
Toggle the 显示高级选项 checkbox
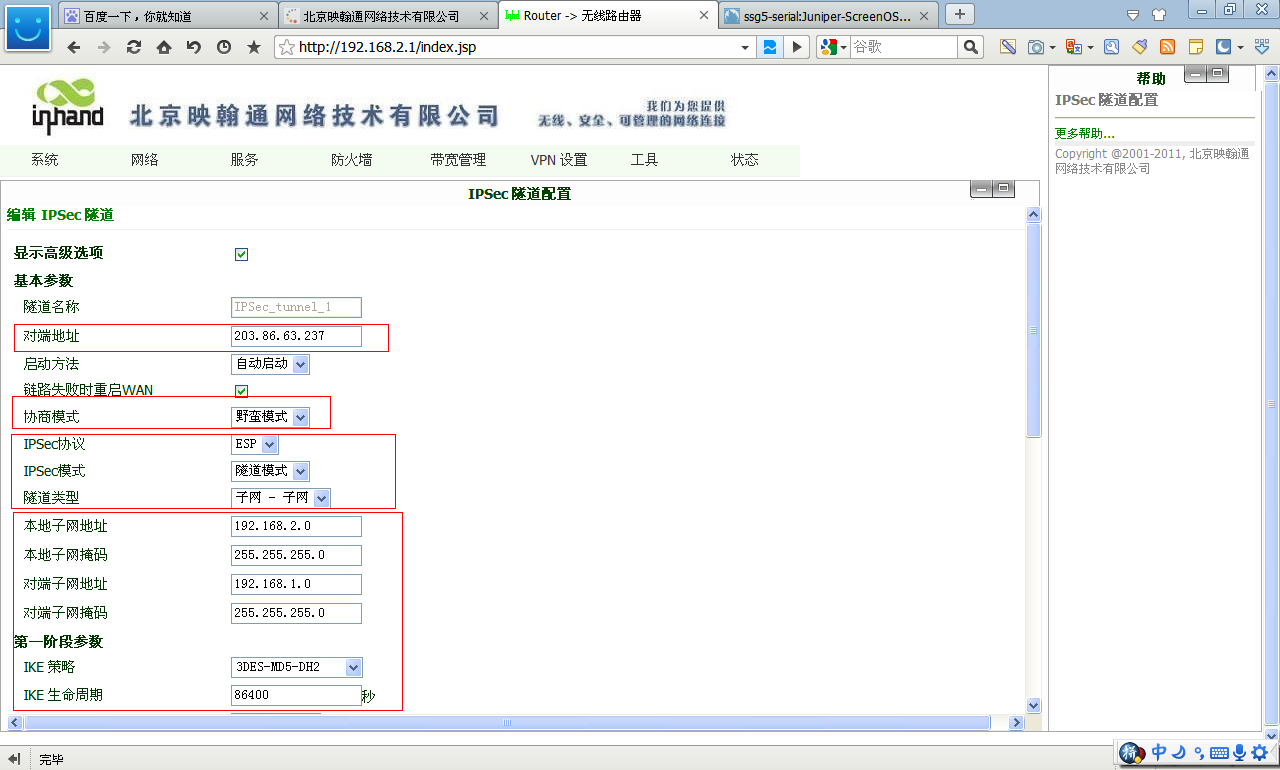(241, 254)
